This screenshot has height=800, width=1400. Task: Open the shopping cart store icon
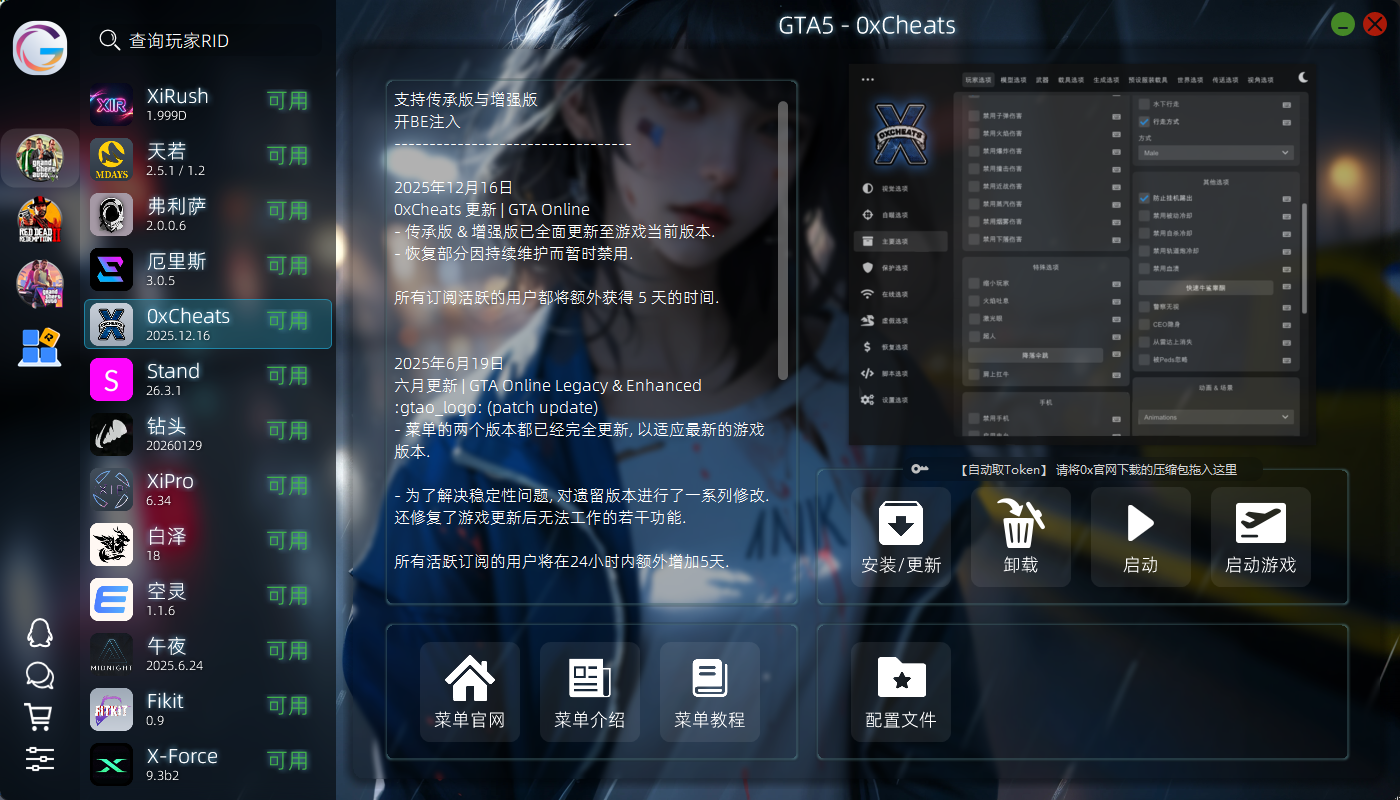coord(39,716)
